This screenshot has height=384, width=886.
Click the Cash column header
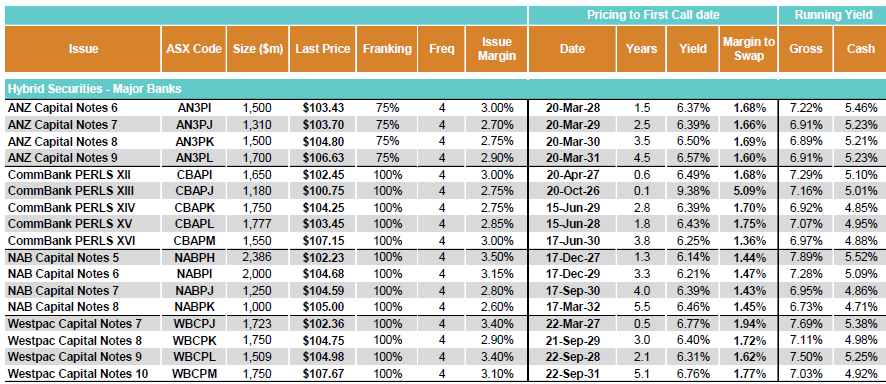point(861,49)
